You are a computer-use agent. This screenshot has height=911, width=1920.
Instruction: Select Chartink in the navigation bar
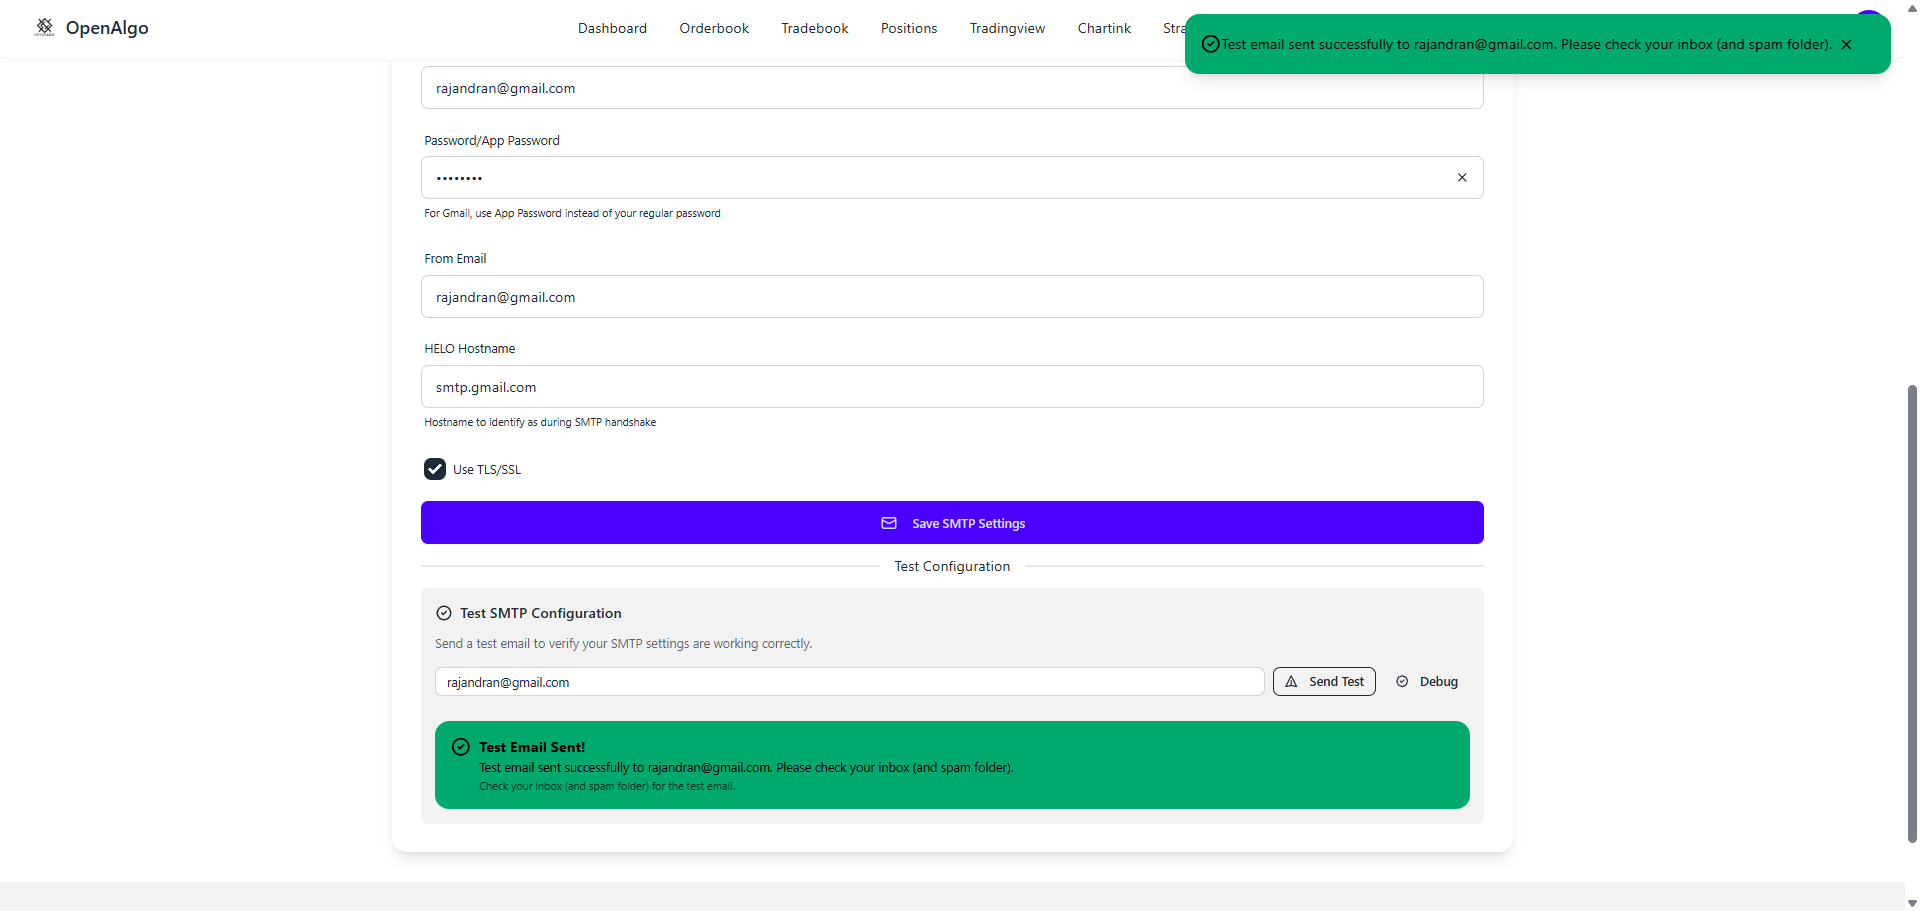[1104, 28]
